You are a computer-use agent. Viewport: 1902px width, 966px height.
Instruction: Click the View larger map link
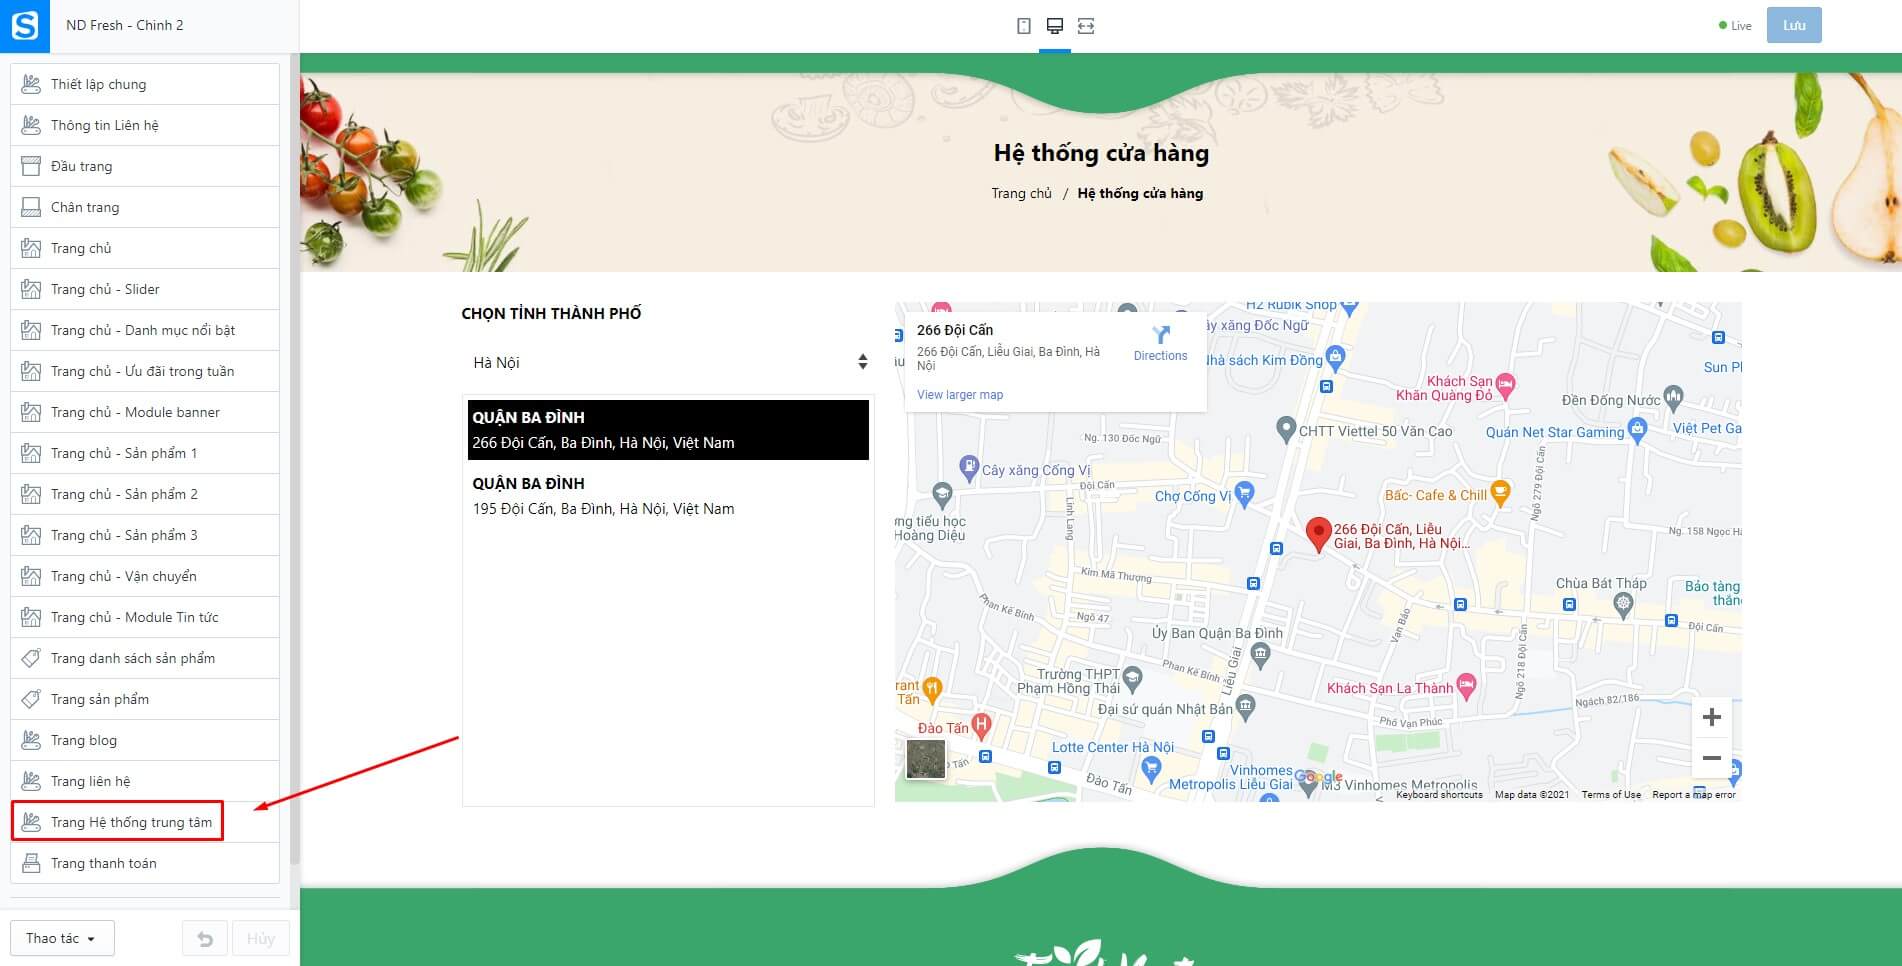[960, 395]
